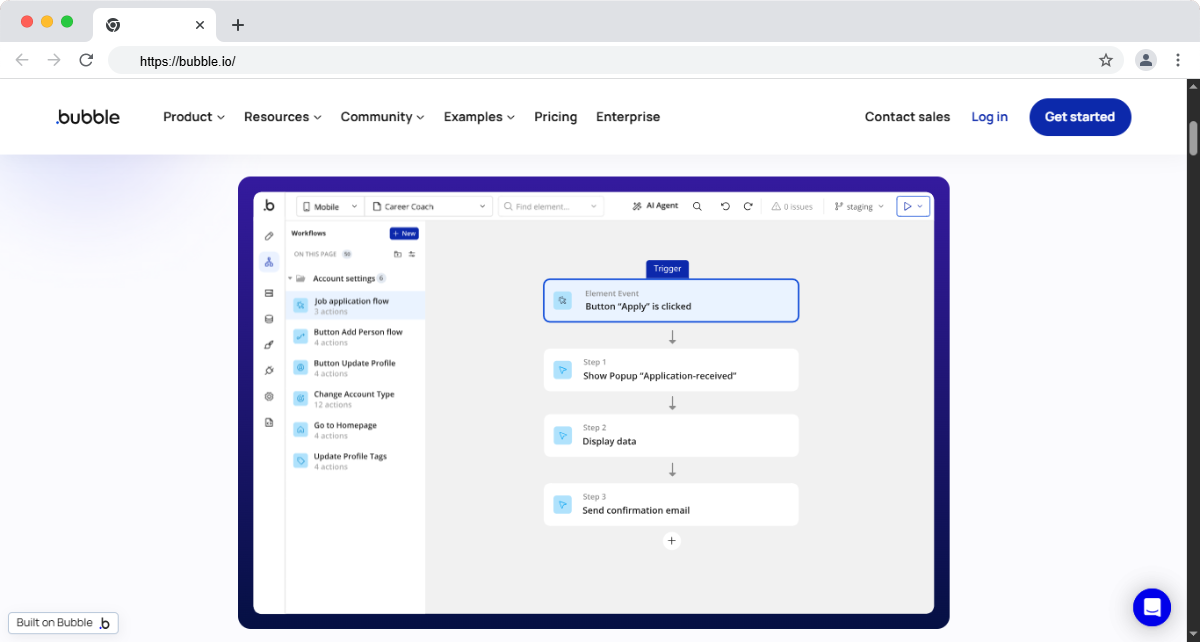Image resolution: width=1200 pixels, height=642 pixels.
Task: Open the Examples dropdown
Action: (480, 117)
